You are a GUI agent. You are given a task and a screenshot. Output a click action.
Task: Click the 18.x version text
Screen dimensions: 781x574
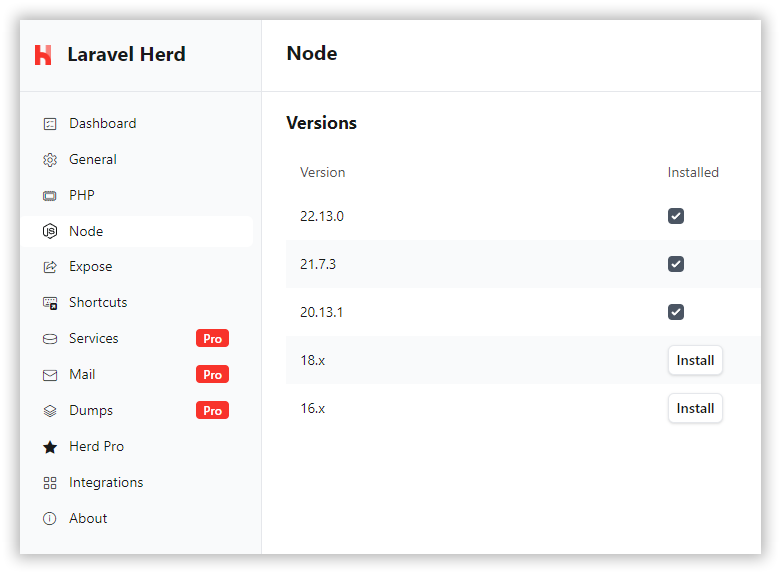coord(312,360)
